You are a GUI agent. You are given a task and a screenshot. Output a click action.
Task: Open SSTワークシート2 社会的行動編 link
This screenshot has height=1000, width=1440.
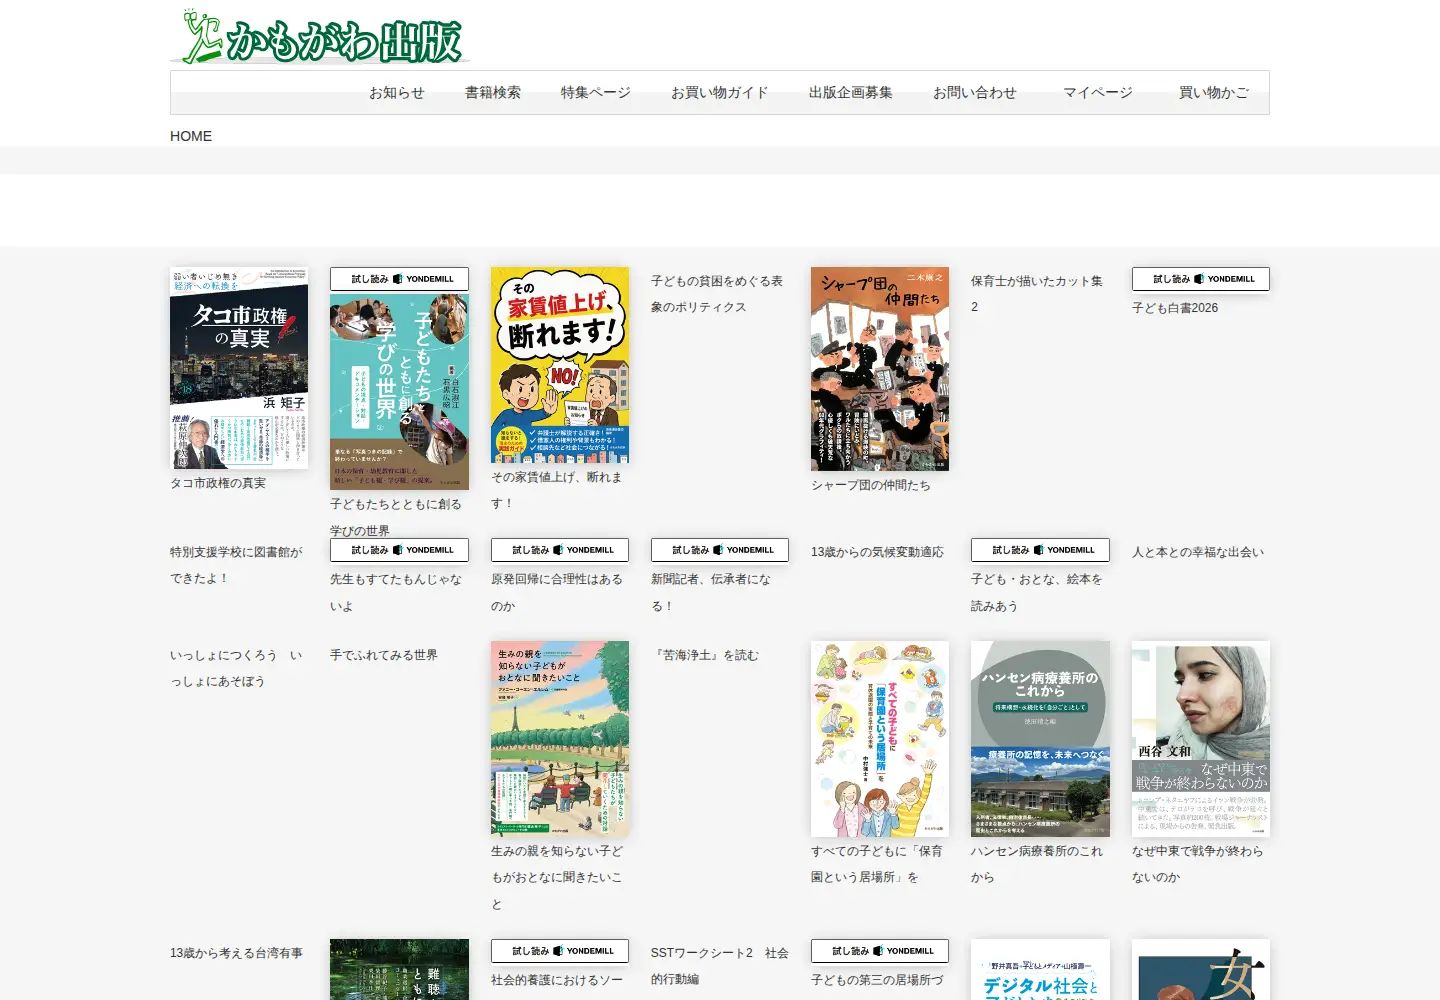[720, 966]
